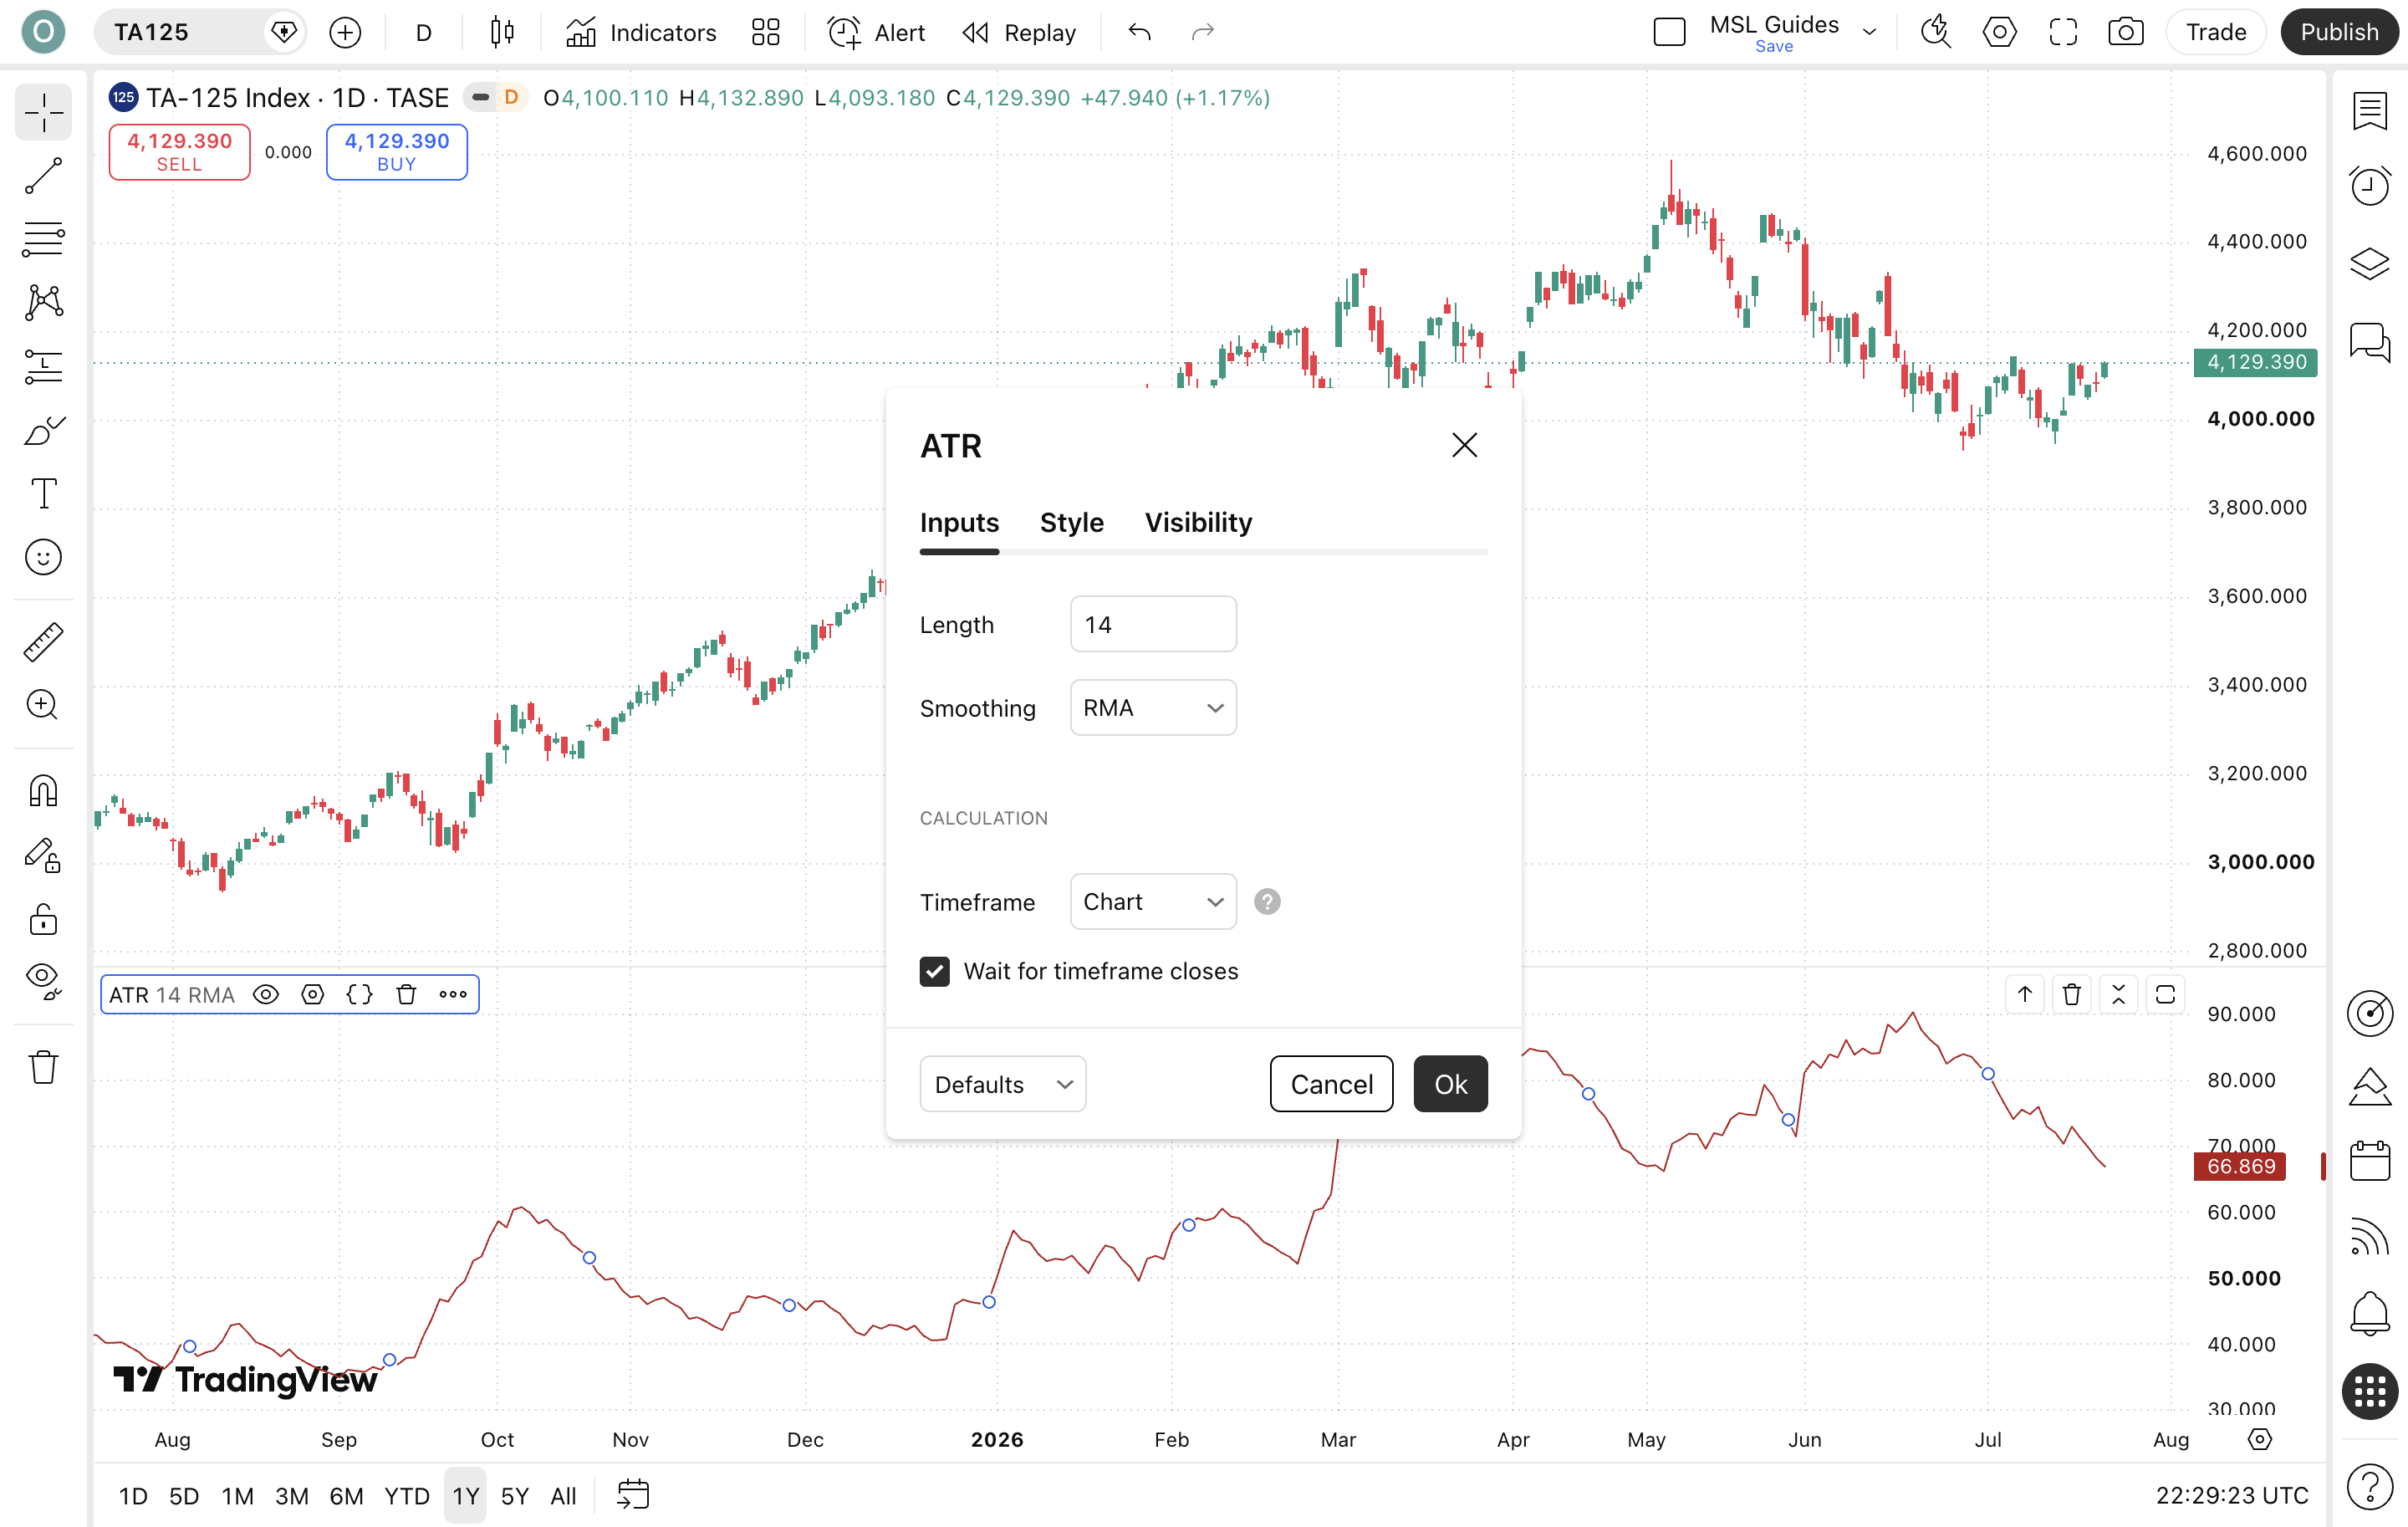Open the Timeframe Chart dropdown
The image size is (2408, 1527).
click(x=1153, y=902)
